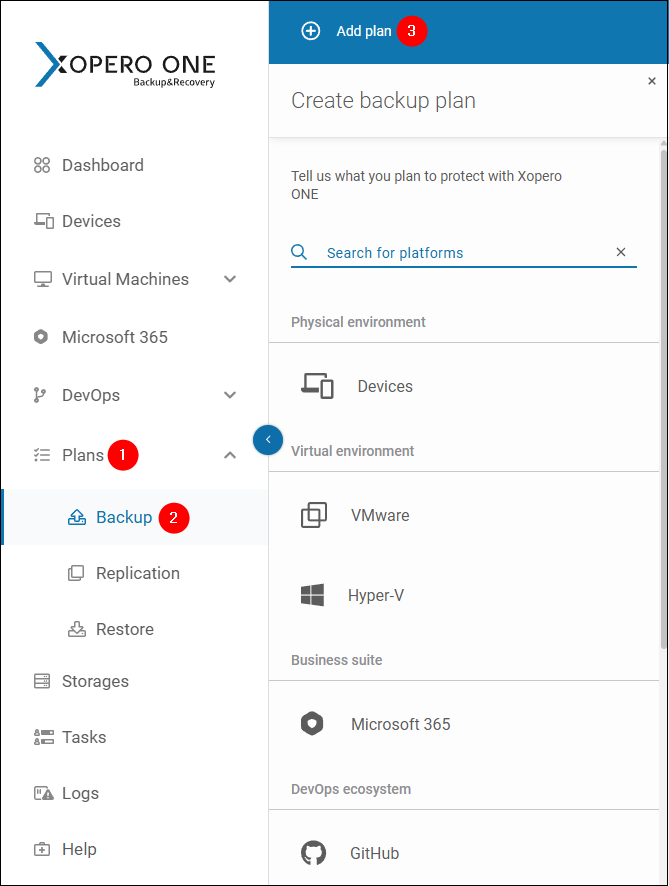Close the Create backup plan panel
Viewport: 669px width, 886px height.
[651, 81]
